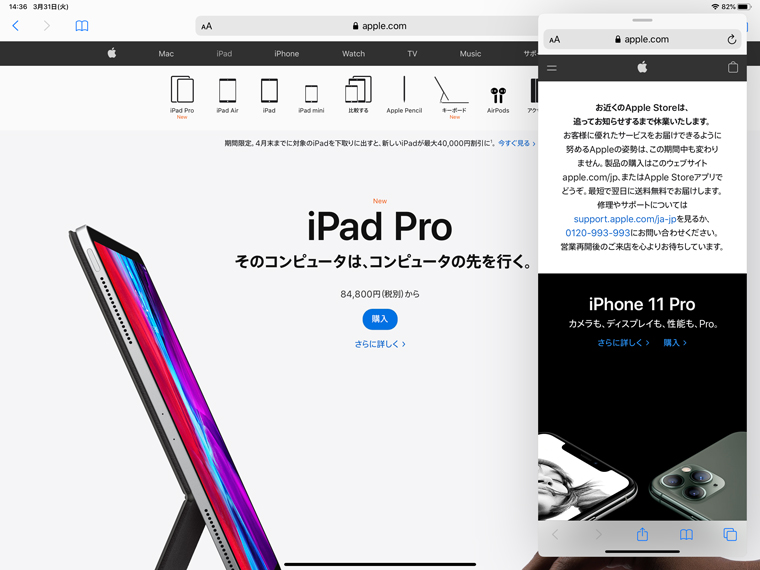Image resolution: width=760 pixels, height=570 pixels.
Task: Tap the AA reader button in main address bar
Action: [206, 26]
